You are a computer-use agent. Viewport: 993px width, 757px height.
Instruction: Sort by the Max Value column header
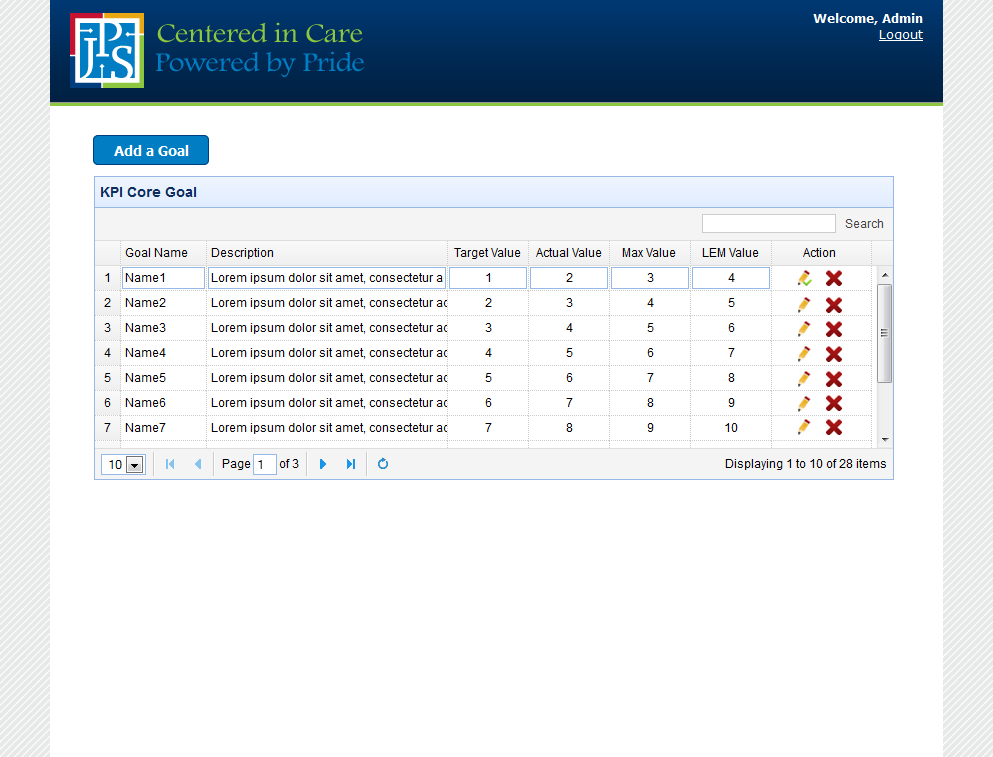pyautogui.click(x=650, y=253)
